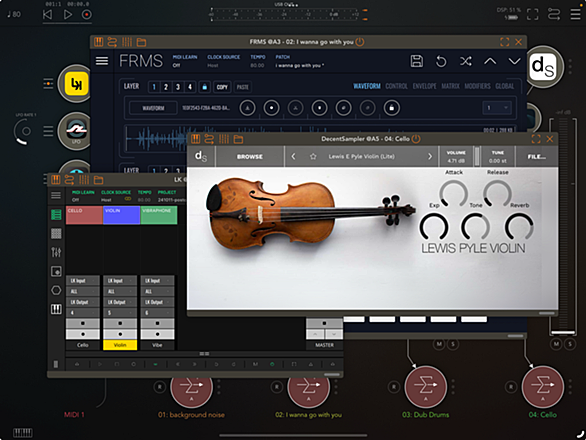Select the yellow Violin track label in LK
The width and height of the screenshot is (586, 440).
point(120,345)
